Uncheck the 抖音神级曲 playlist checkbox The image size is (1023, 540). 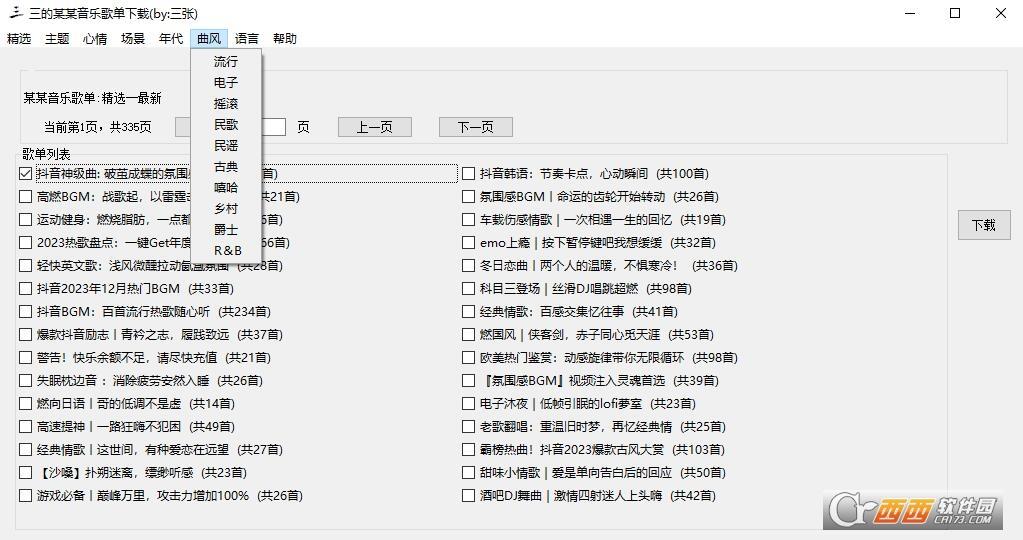click(x=26, y=174)
